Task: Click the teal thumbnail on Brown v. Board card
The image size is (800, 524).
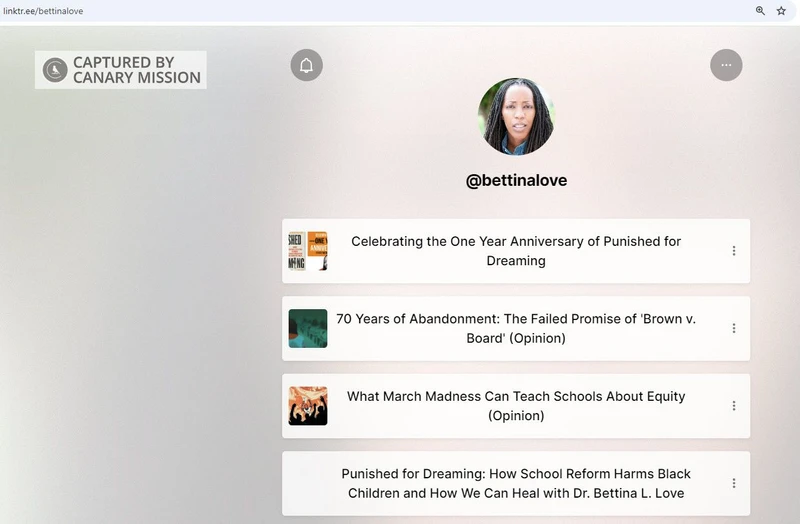Action: coord(308,328)
